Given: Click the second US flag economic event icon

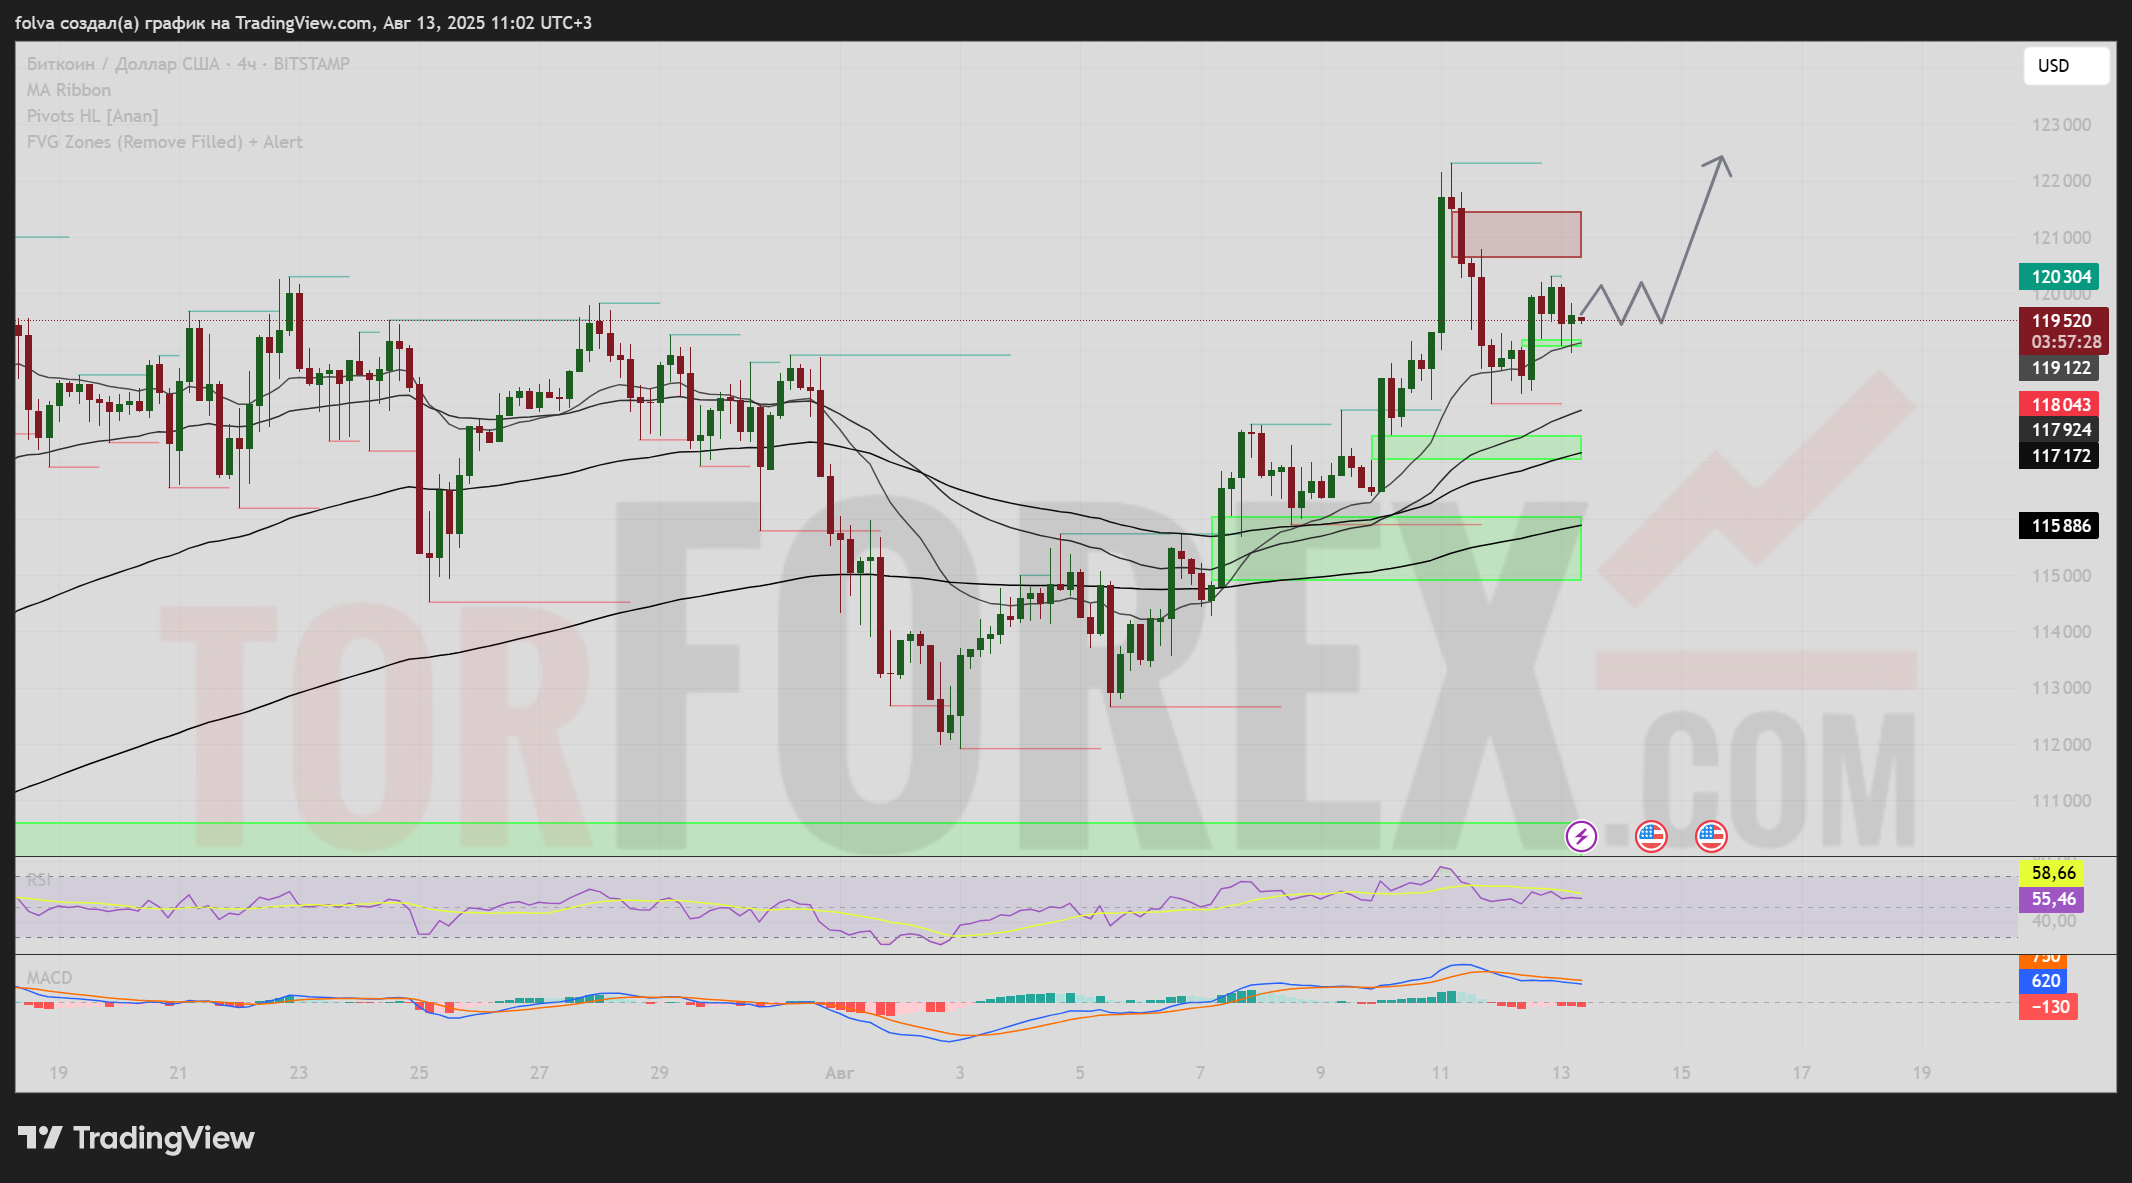Looking at the screenshot, I should point(1711,836).
